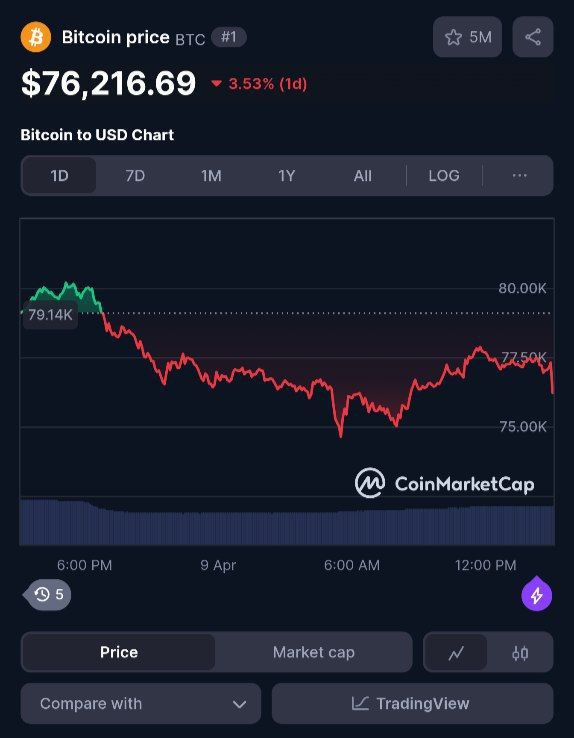The height and width of the screenshot is (738, 574).
Task: Click the orange Bitcoin logo icon
Action: (36, 37)
